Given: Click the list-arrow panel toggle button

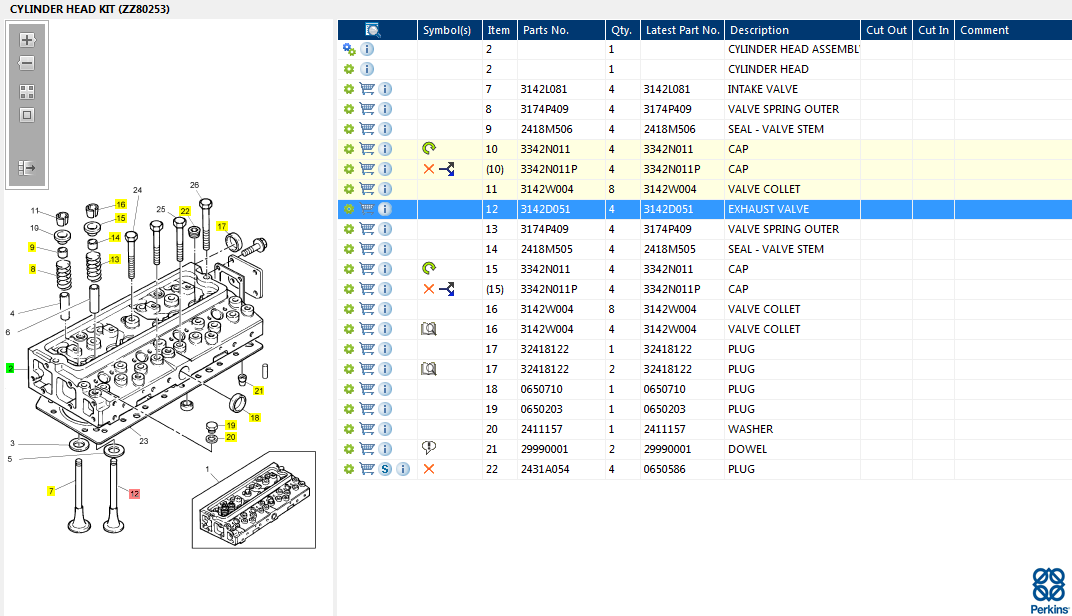Looking at the screenshot, I should (27, 168).
